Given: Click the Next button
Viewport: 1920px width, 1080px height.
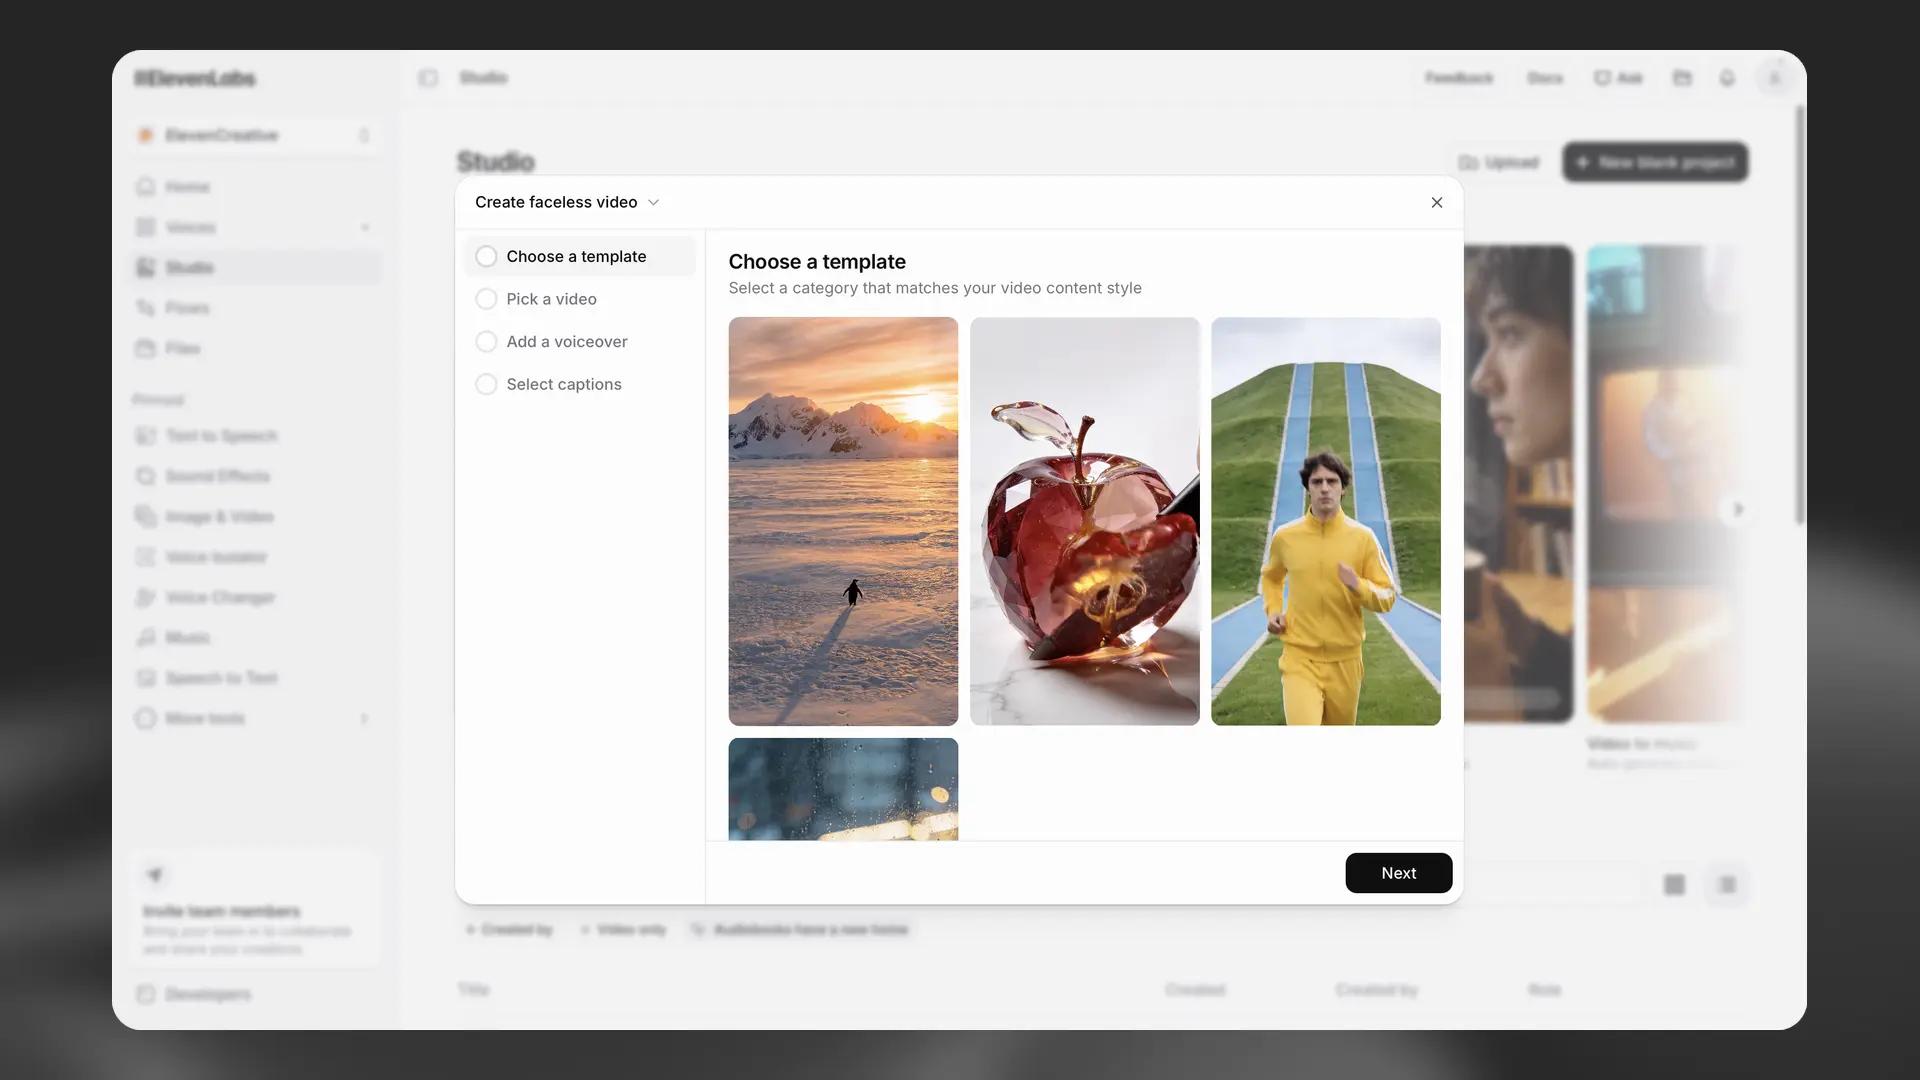Looking at the screenshot, I should point(1398,873).
